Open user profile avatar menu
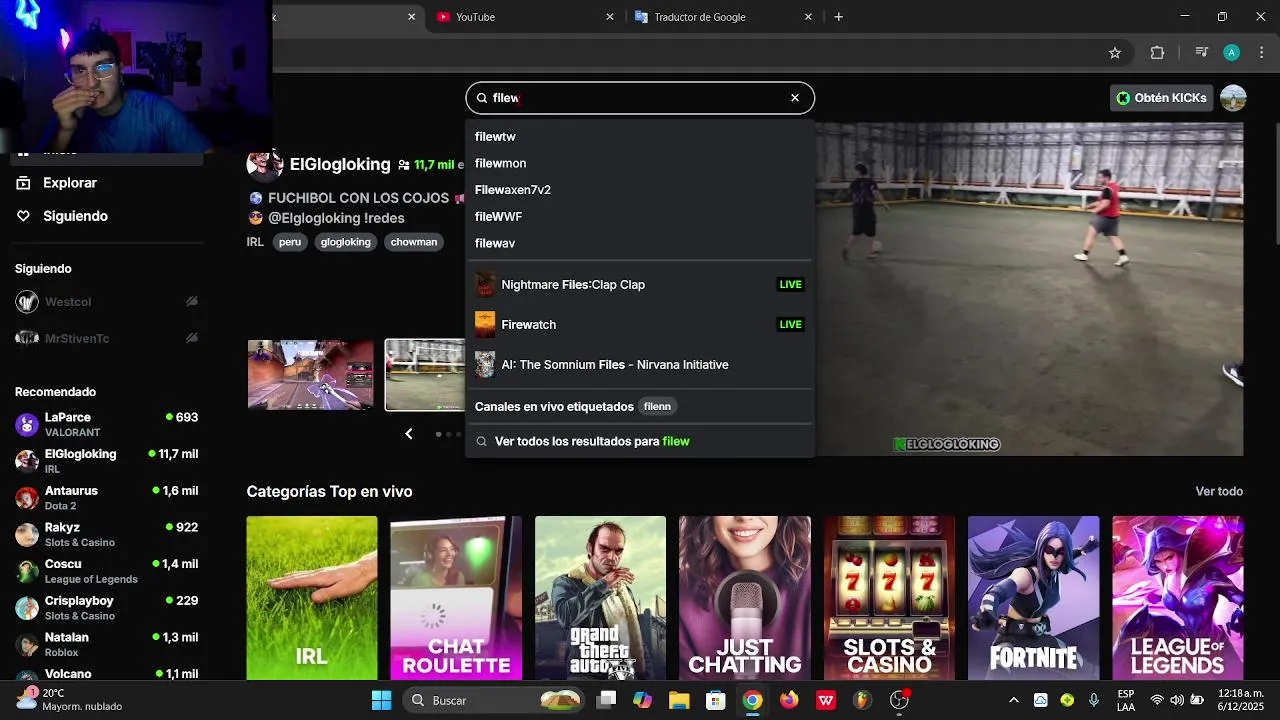The width and height of the screenshot is (1280, 720). click(x=1233, y=98)
